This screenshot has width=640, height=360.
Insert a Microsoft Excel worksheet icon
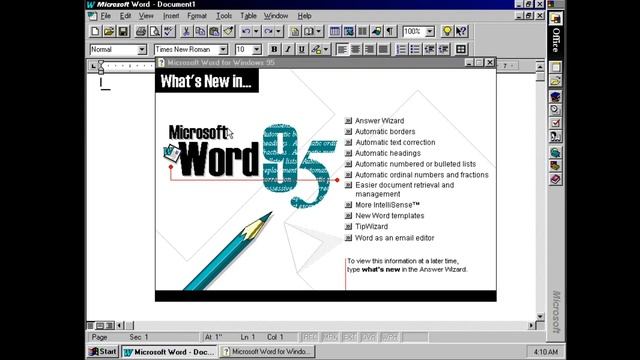pyautogui.click(x=349, y=31)
